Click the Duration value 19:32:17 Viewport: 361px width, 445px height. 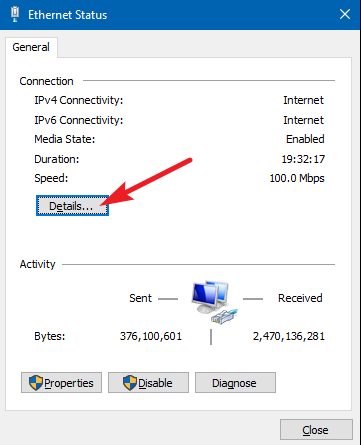point(303,159)
